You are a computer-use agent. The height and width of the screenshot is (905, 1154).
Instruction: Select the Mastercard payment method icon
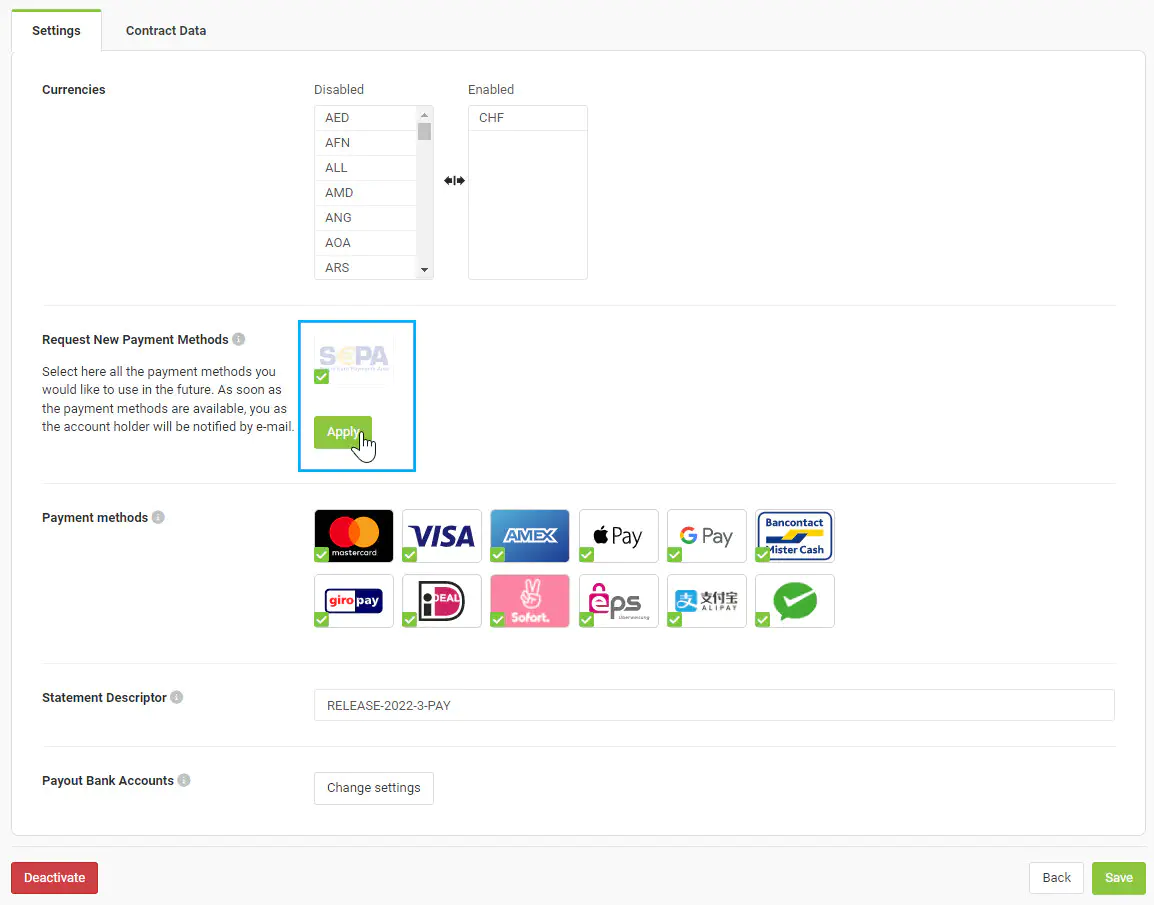pos(354,535)
